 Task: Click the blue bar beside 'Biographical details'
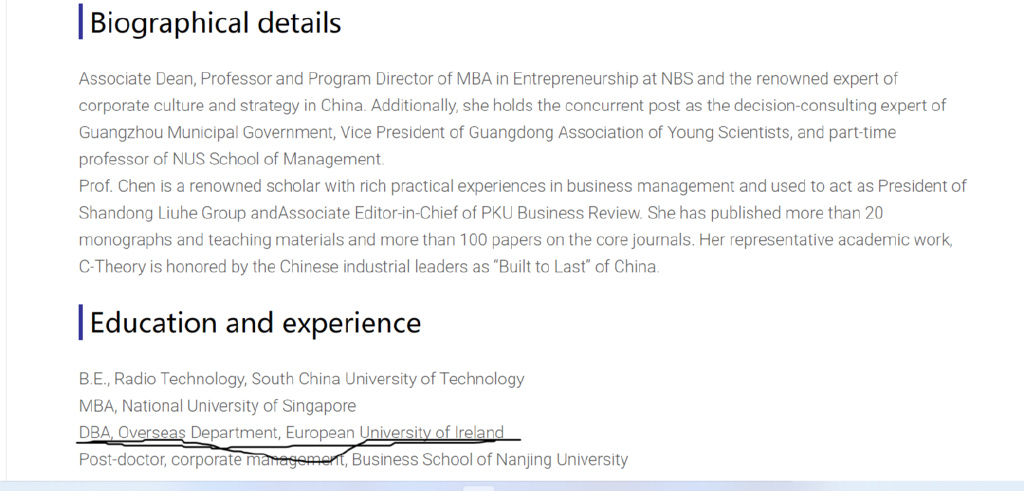(x=80, y=22)
